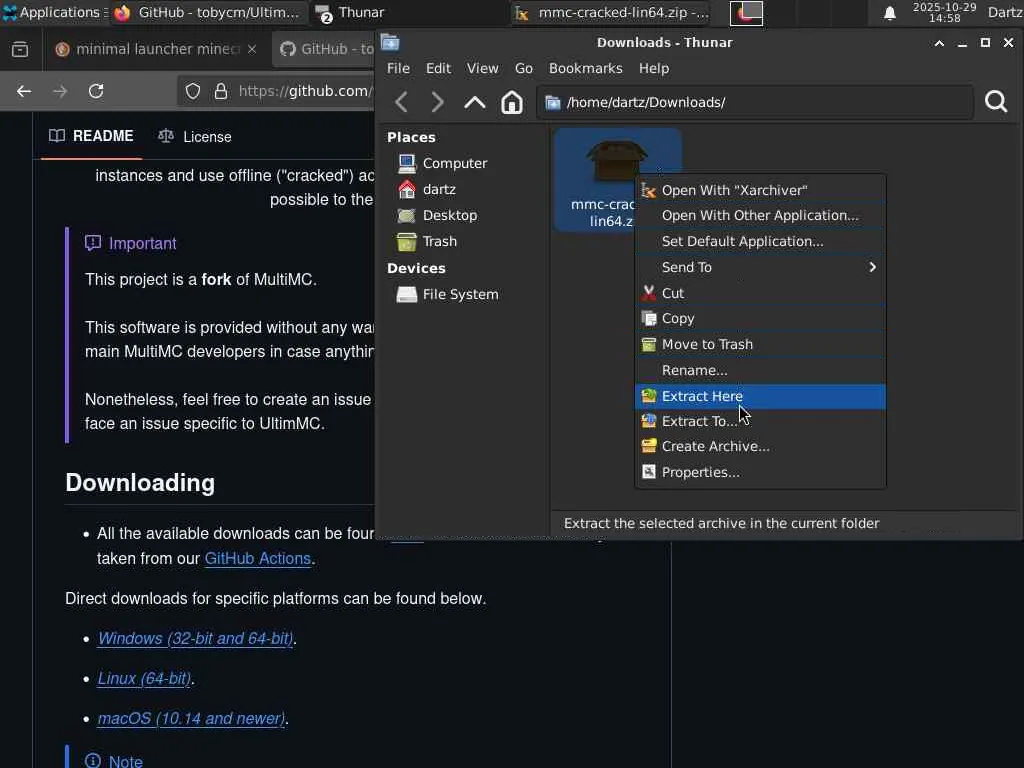Choose Open With "Xarchiver"
The height and width of the screenshot is (768, 1024).
(760, 190)
